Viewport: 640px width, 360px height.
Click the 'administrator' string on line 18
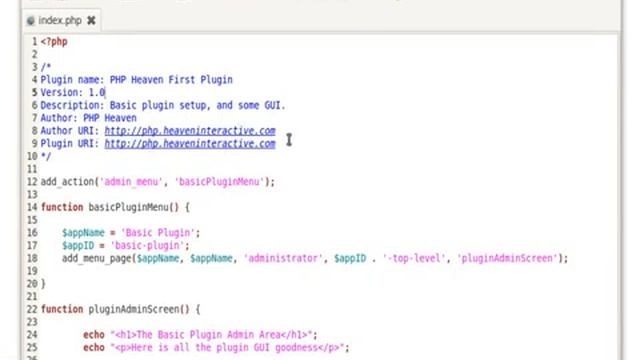(283, 258)
